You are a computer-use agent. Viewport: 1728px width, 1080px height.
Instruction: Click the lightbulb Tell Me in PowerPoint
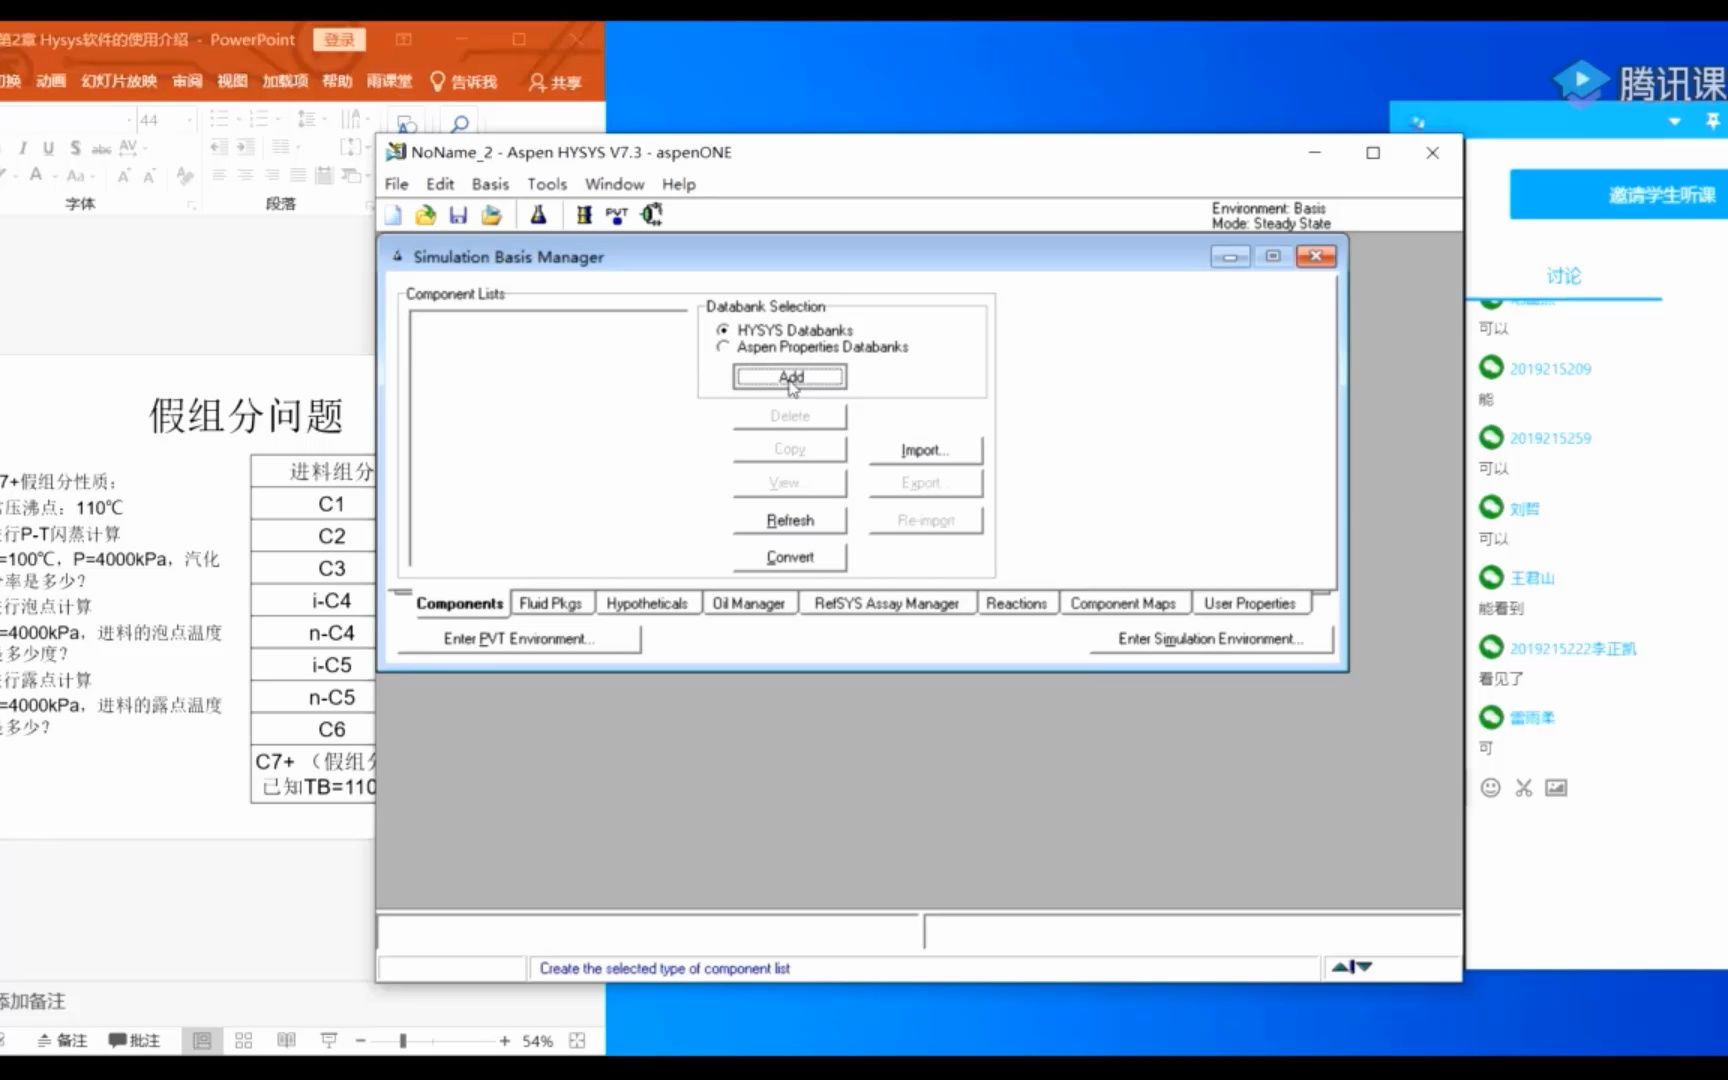[x=437, y=81]
